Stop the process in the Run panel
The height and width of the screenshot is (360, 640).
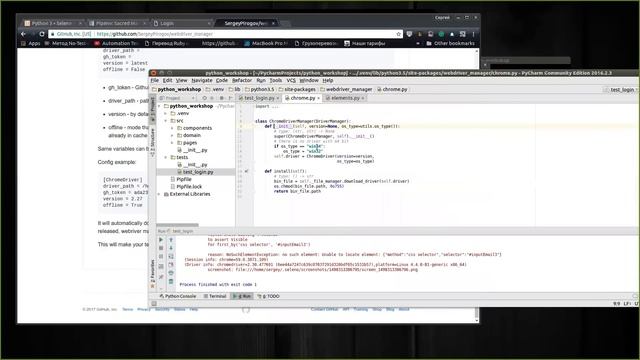161,248
